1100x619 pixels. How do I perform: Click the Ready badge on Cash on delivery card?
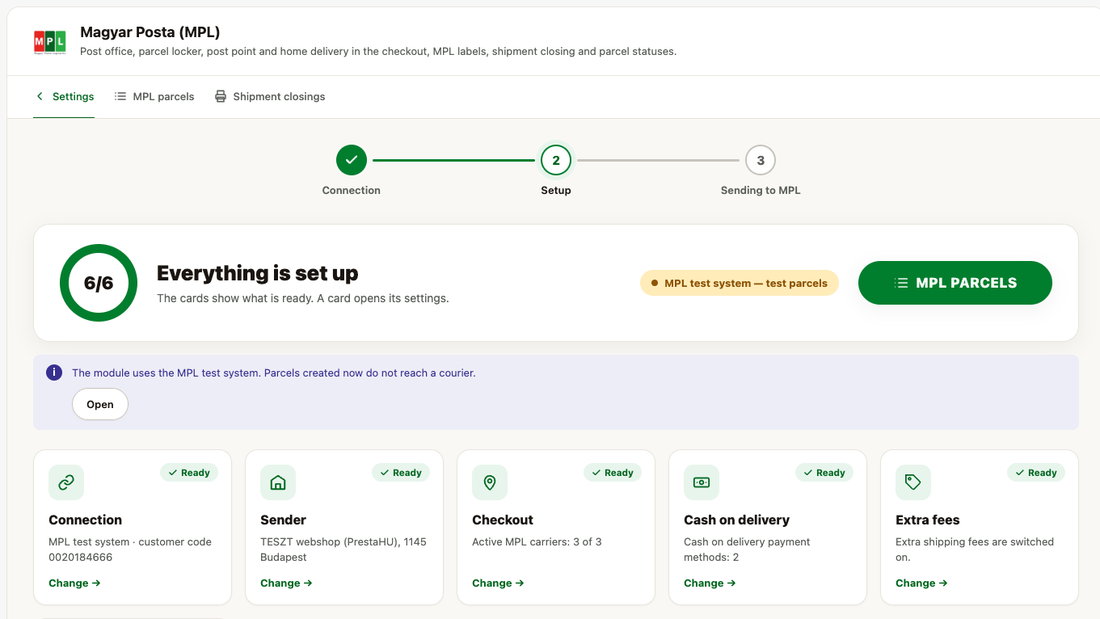pos(824,472)
